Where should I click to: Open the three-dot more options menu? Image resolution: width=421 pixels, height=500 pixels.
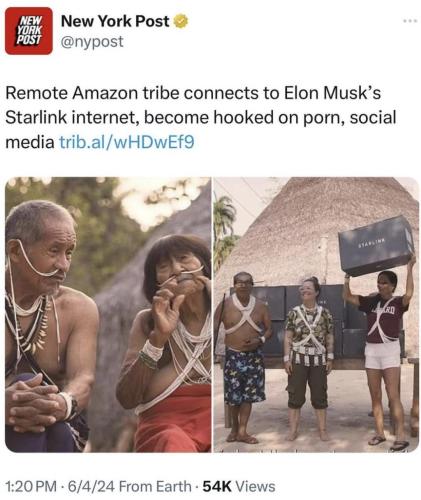tap(410, 21)
